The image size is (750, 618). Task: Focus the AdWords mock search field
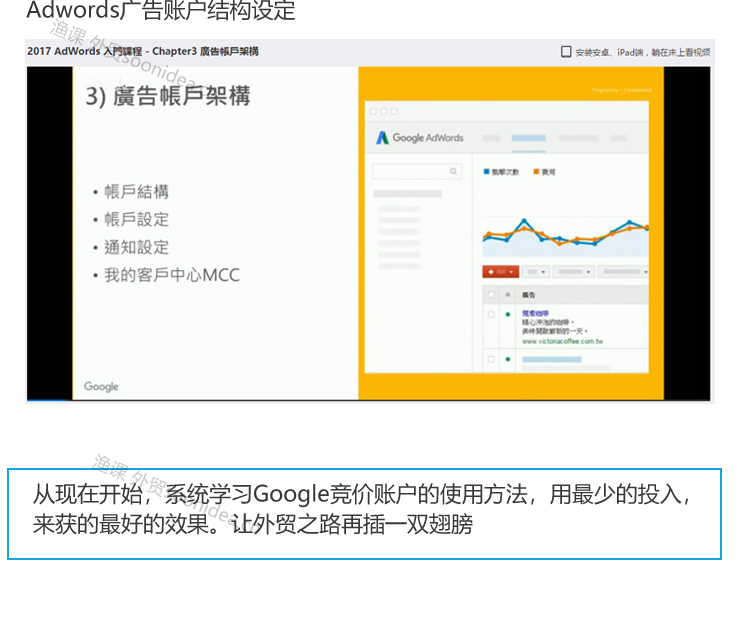417,171
